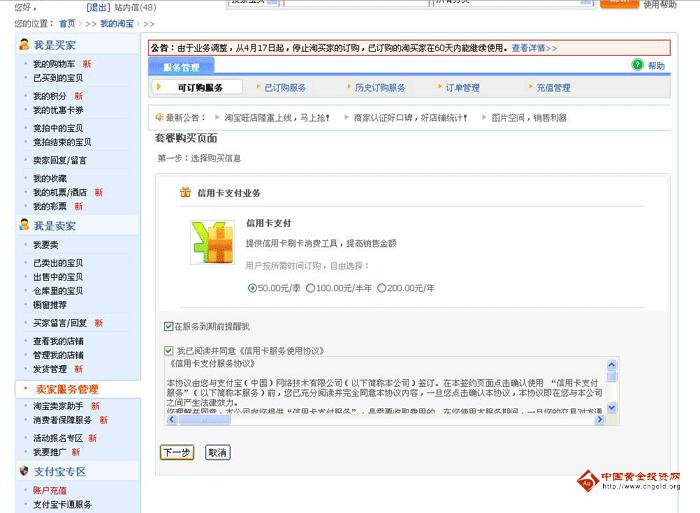Toggle 在服务到期前提醒我 reminder checkbox
Screen dimensions: 700x513
pos(168,326)
